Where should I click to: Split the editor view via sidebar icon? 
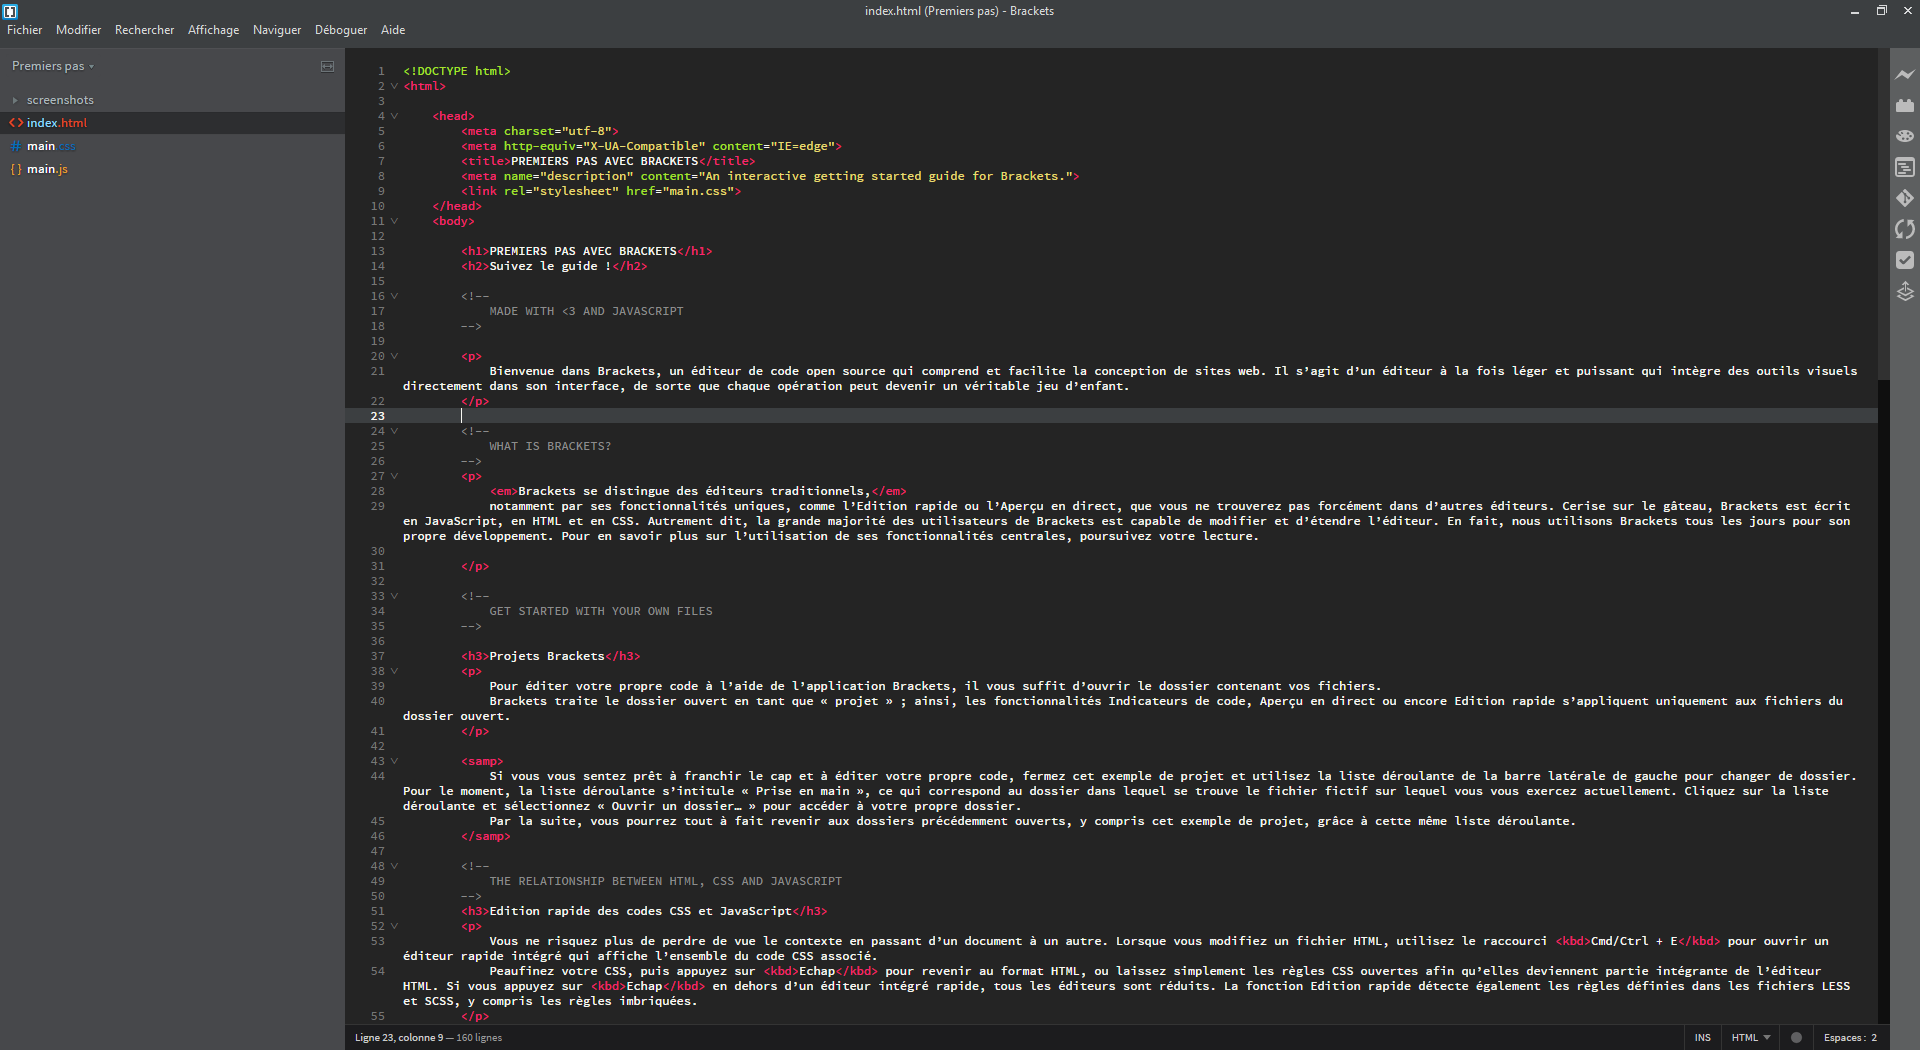click(x=327, y=66)
